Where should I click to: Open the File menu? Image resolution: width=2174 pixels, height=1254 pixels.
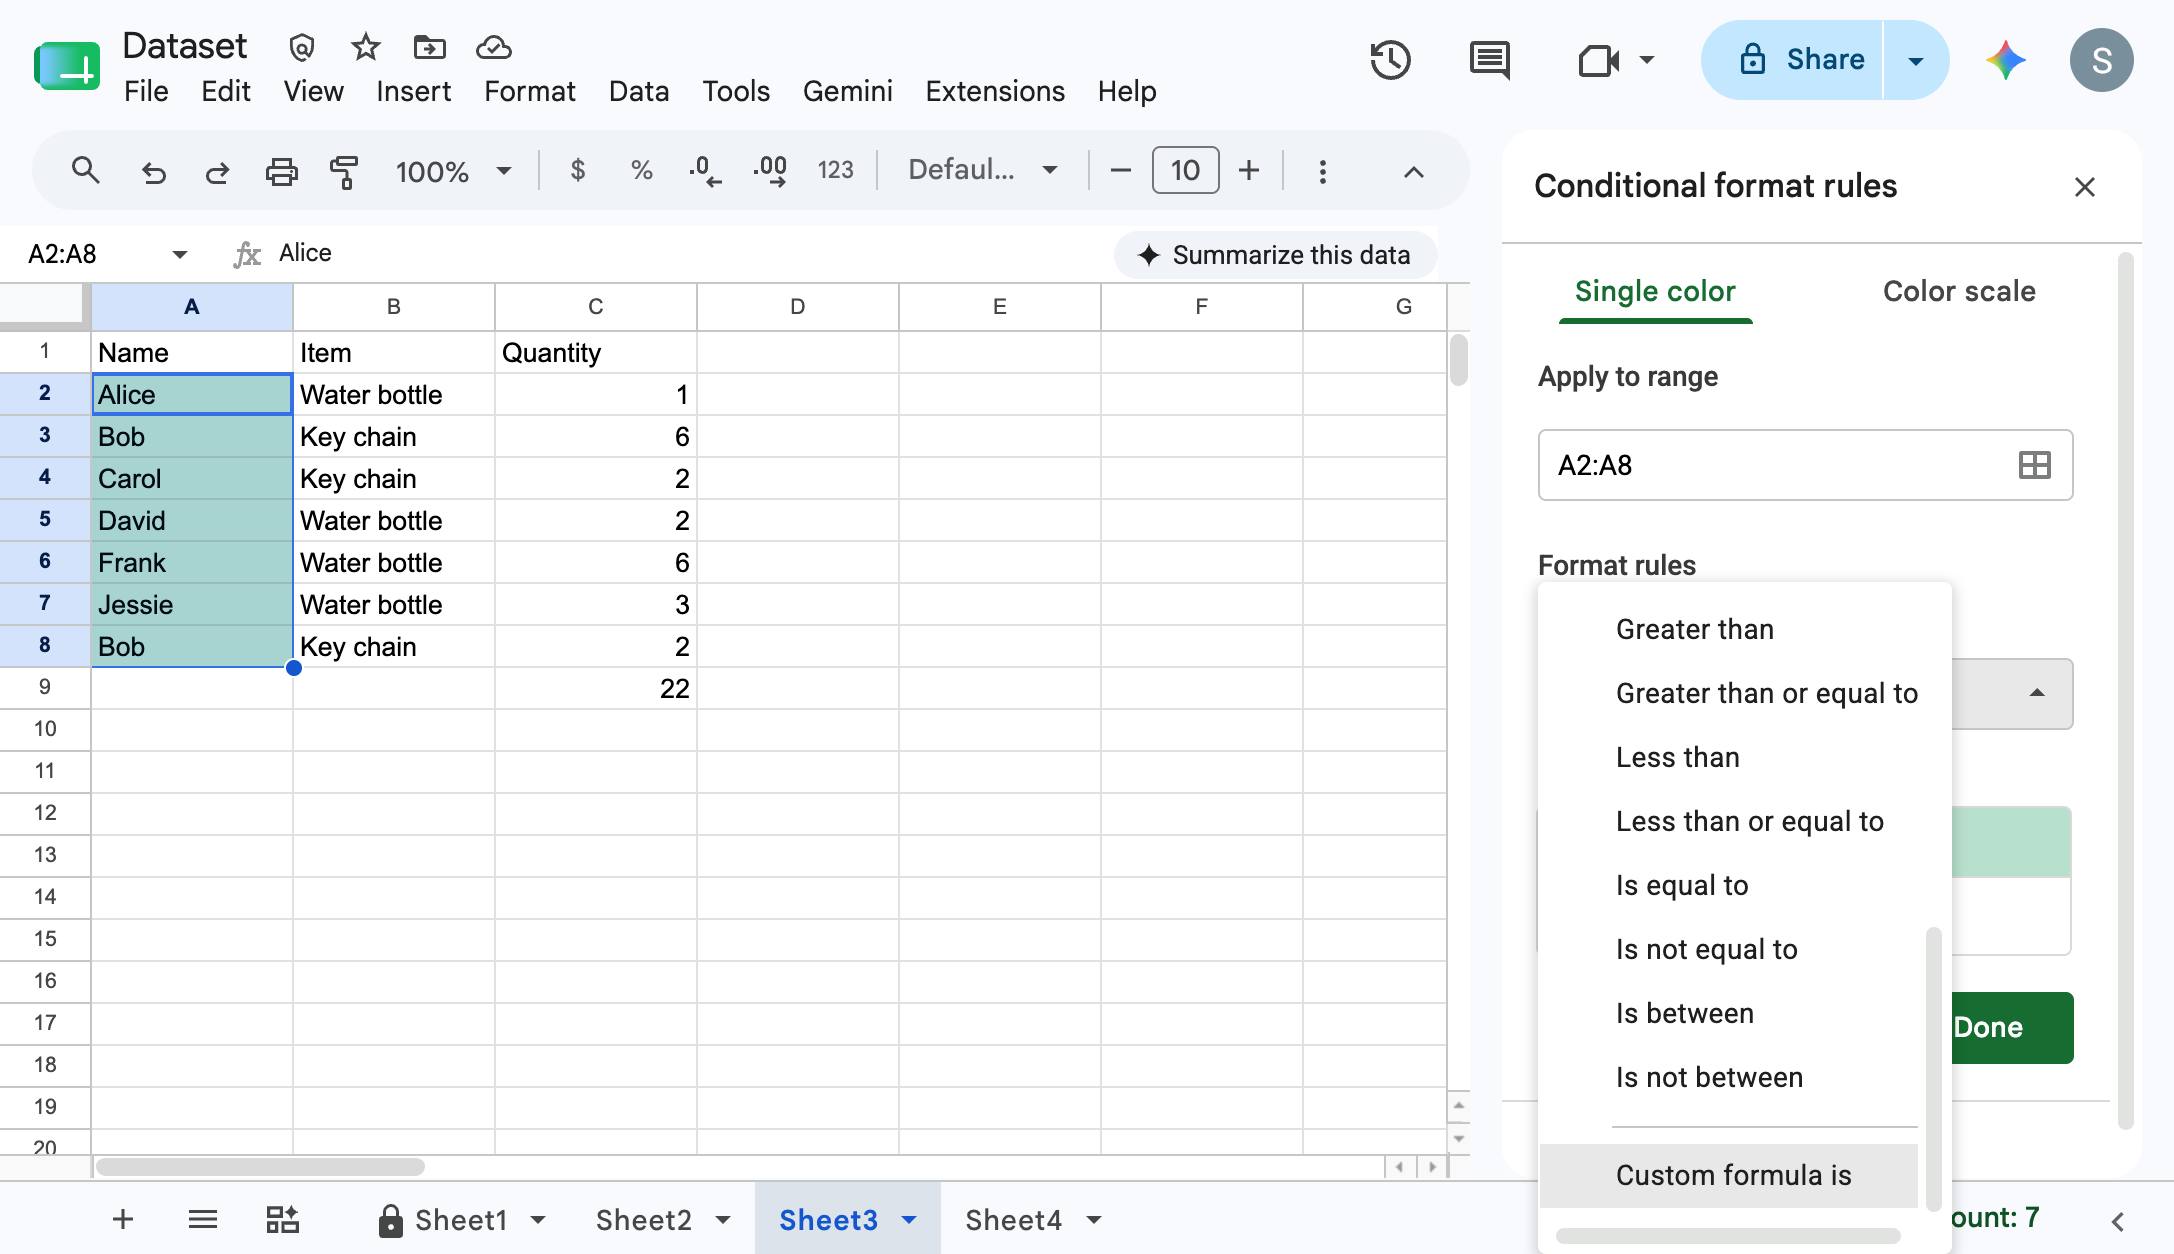tap(146, 91)
